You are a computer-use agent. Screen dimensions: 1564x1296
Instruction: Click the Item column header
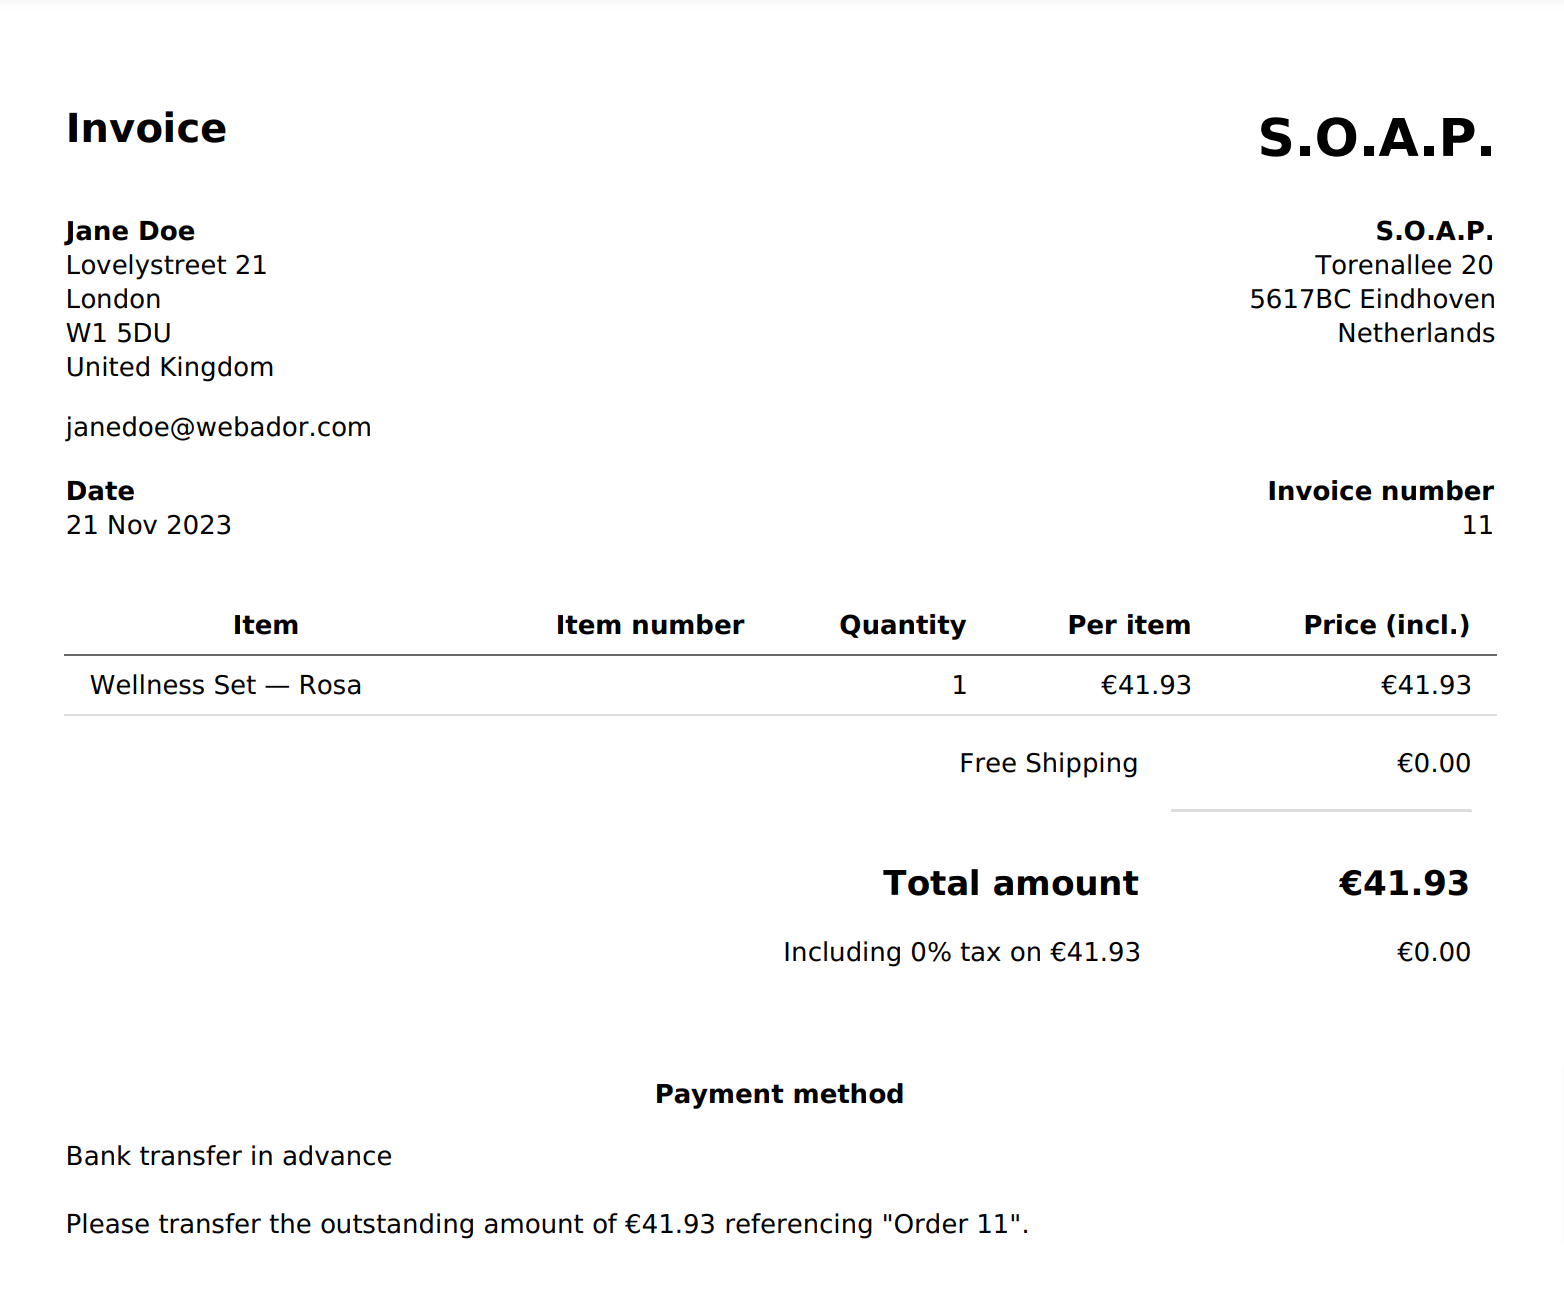click(265, 625)
